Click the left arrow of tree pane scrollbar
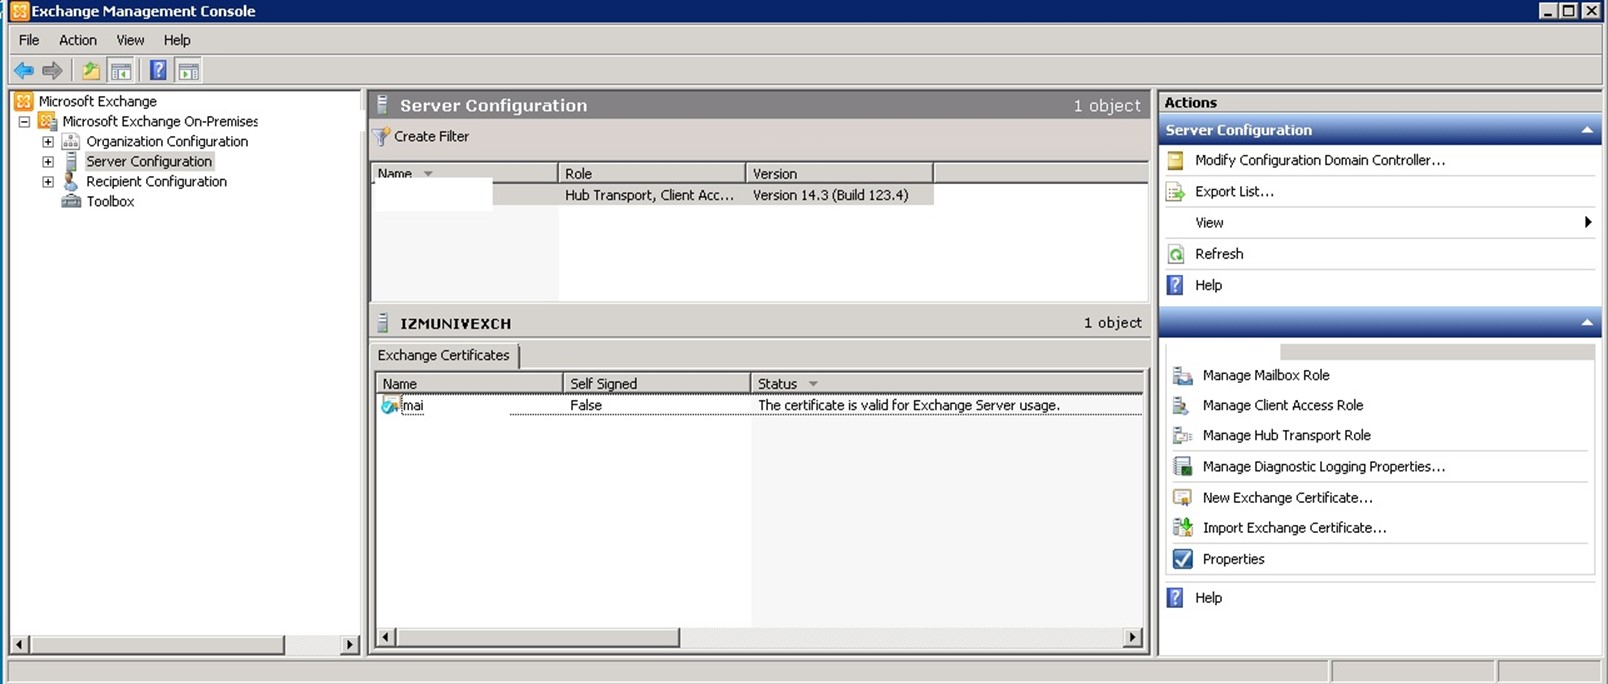 point(18,645)
